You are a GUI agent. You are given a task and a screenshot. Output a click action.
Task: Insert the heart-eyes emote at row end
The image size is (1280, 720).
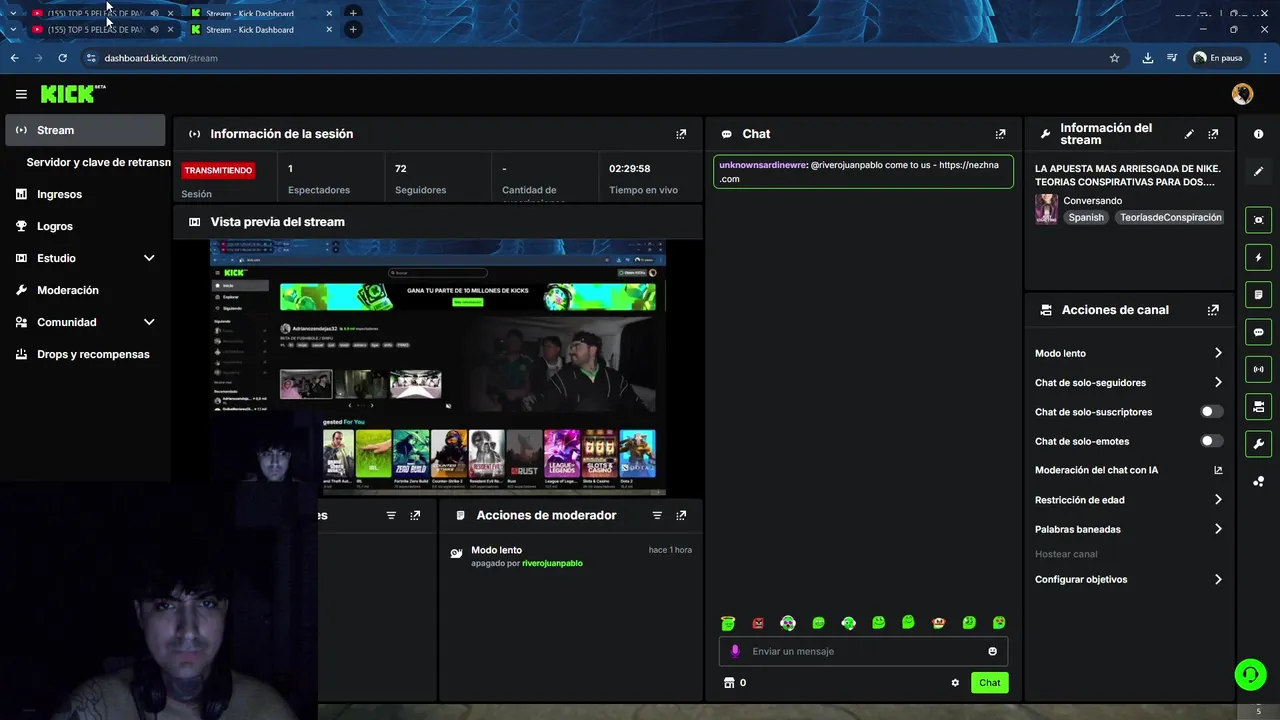click(998, 623)
